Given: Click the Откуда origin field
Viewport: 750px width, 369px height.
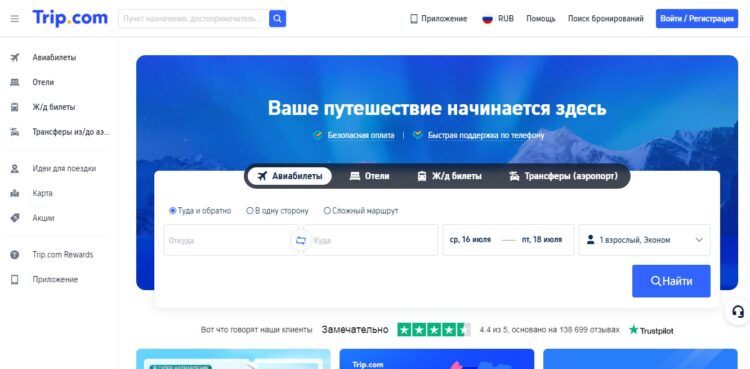Looking at the screenshot, I should click(x=231, y=240).
